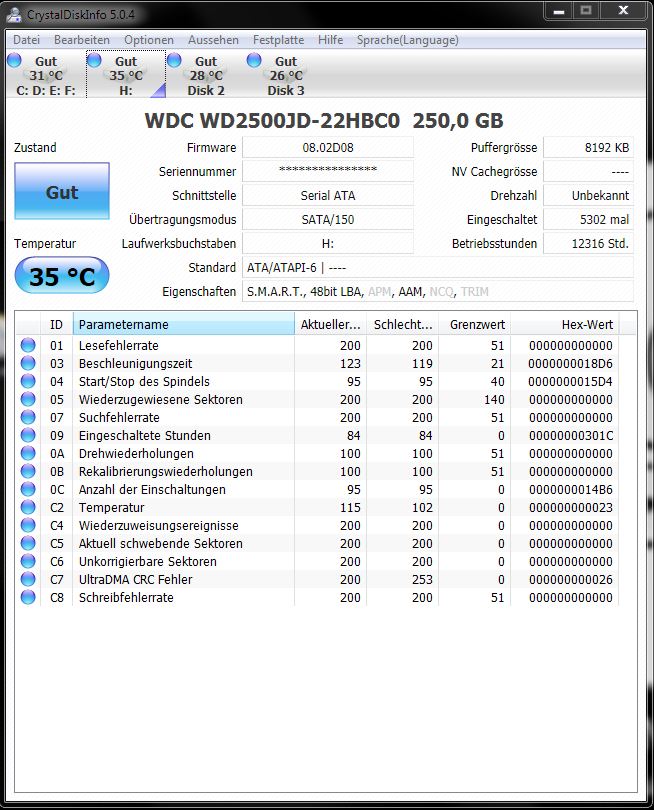Viewport: 654px width, 810px height.
Task: Select the Unkorrigierbare Sektoren row name
Action: click(x=148, y=561)
